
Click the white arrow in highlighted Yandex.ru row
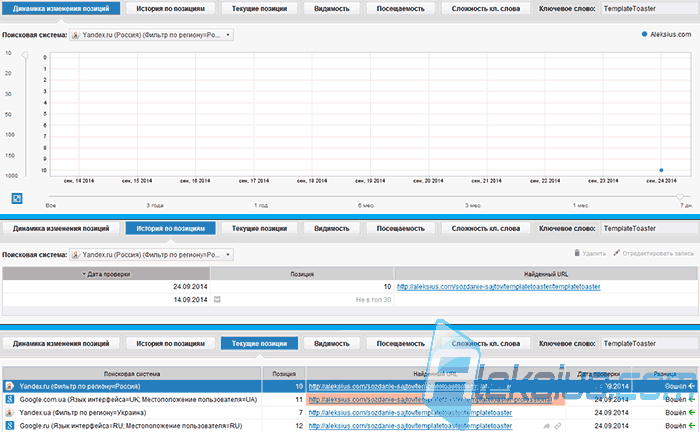click(692, 386)
